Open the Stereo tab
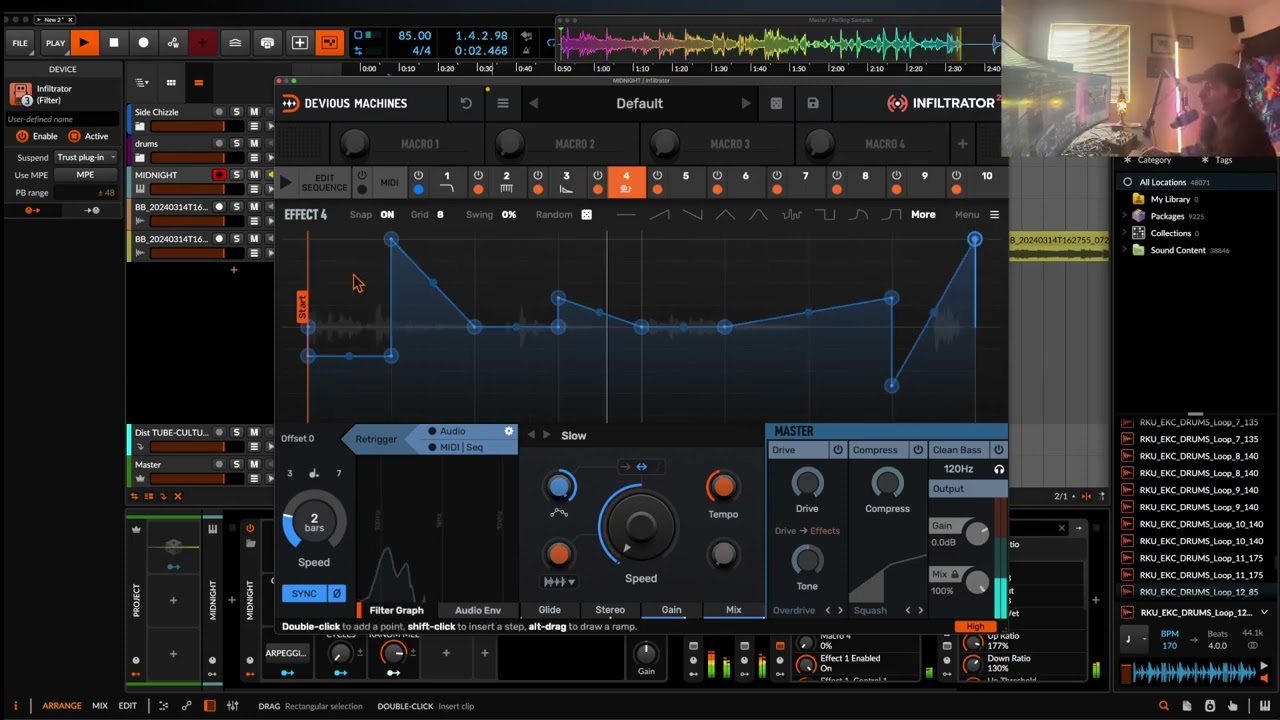The width and height of the screenshot is (1280, 720). (x=610, y=610)
